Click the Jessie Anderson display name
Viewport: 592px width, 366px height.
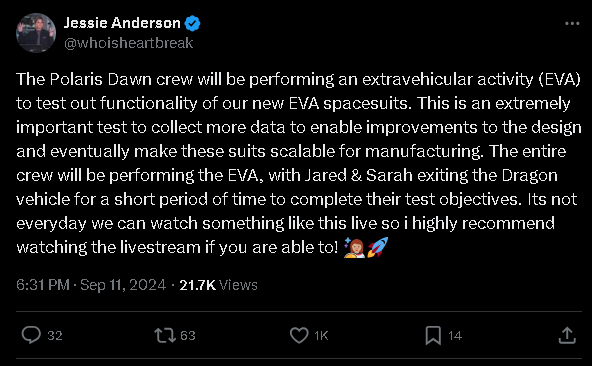(x=122, y=23)
